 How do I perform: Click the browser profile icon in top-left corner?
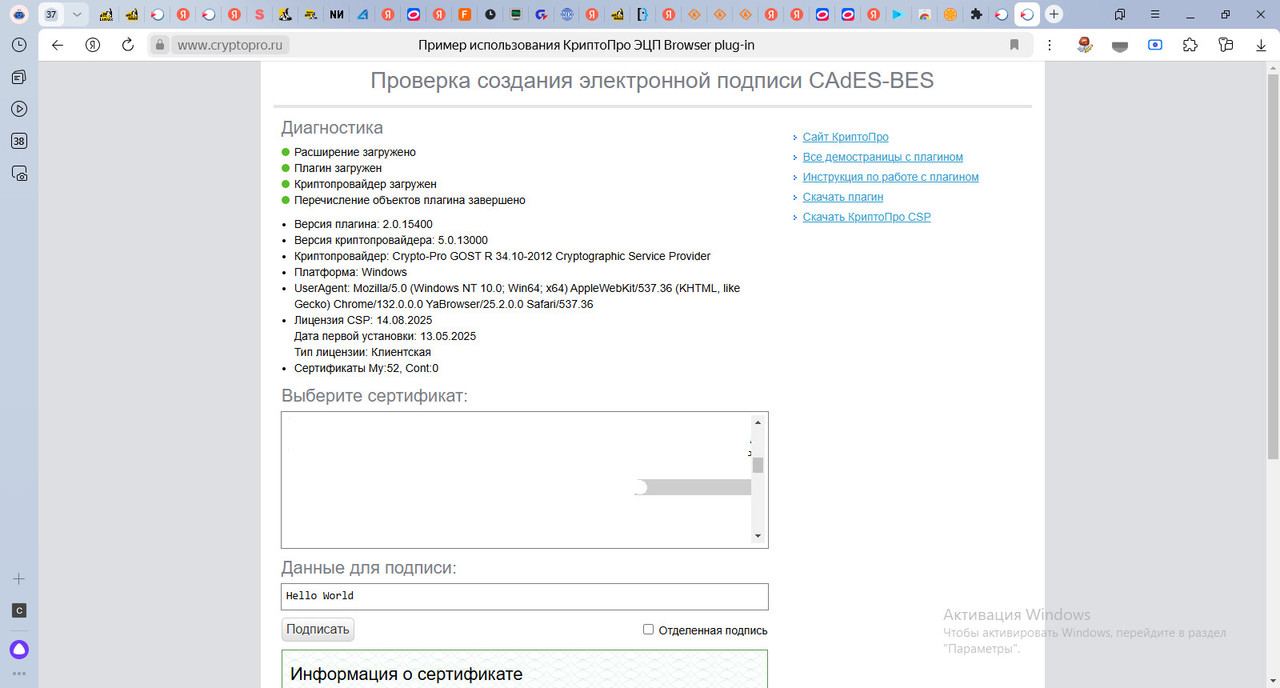pyautogui.click(x=18, y=14)
